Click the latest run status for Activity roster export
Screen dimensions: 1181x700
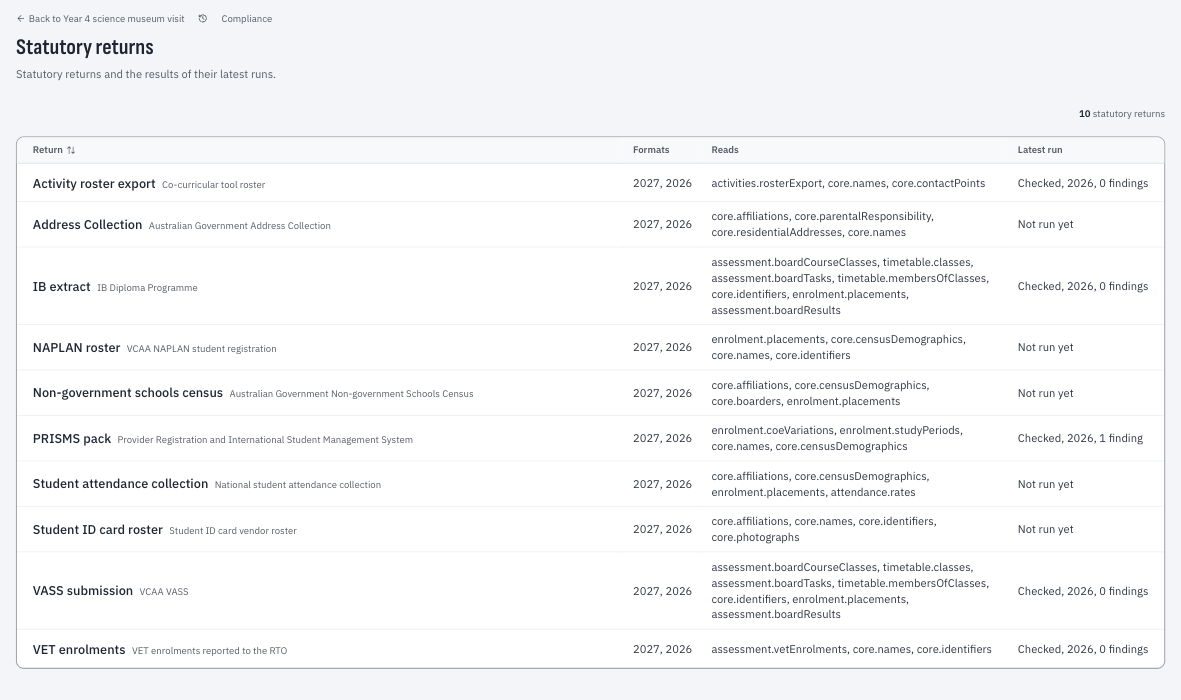1083,183
